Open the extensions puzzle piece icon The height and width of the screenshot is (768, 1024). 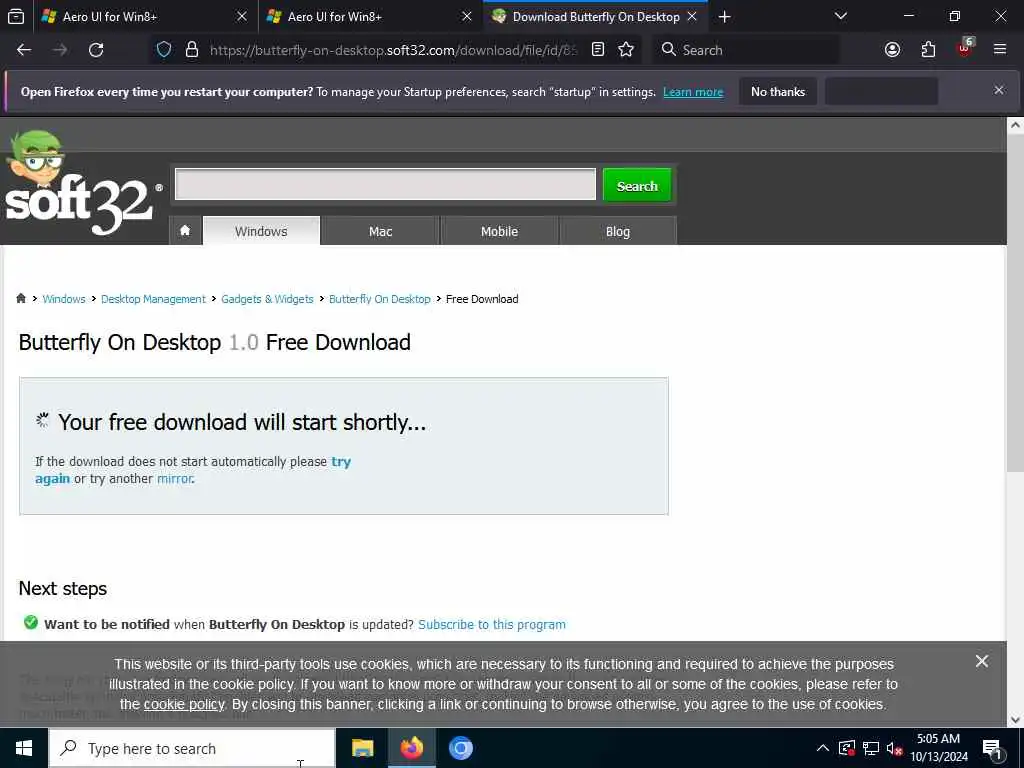928,50
